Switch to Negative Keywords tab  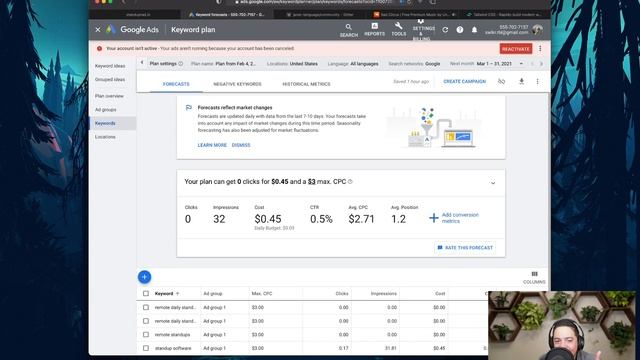(237, 84)
